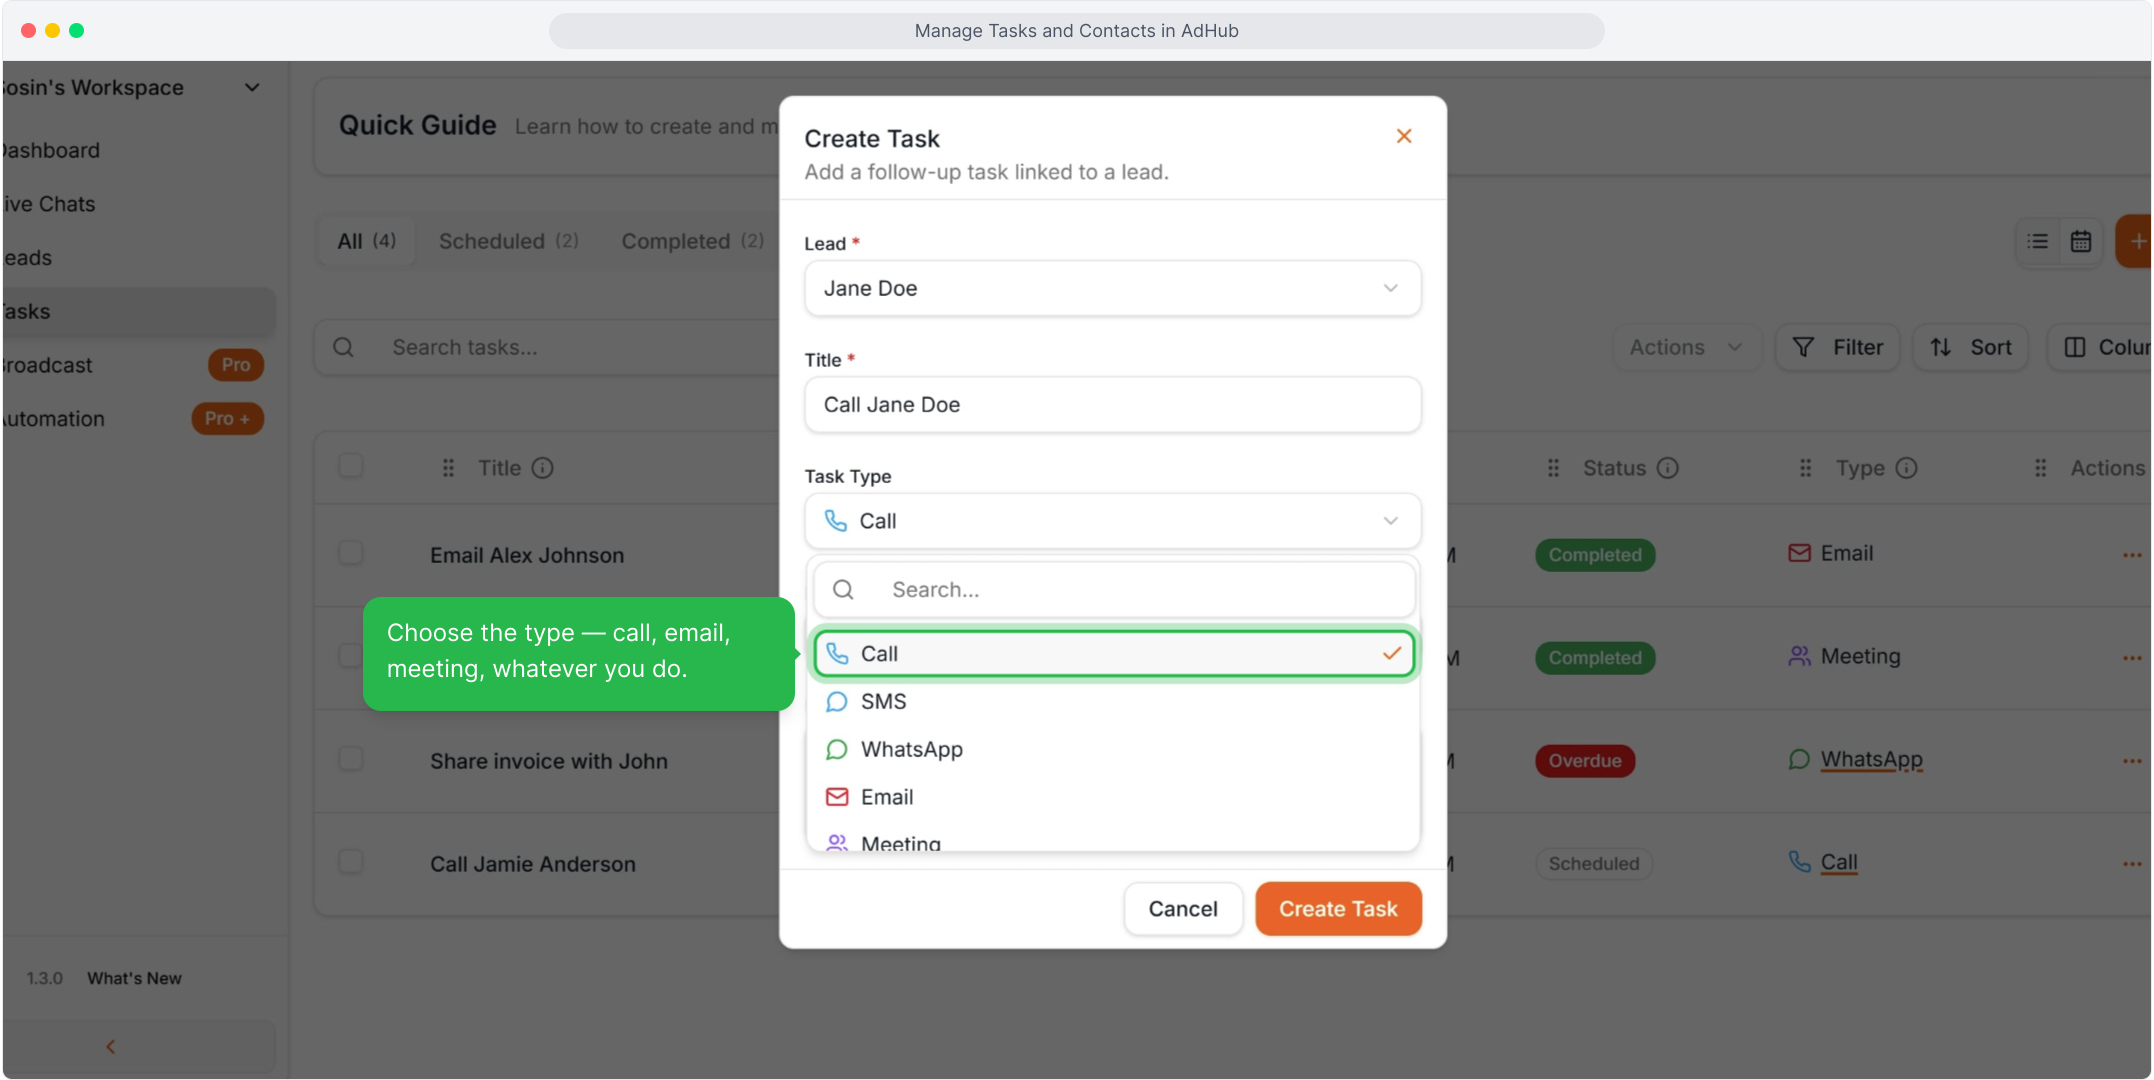Open Live Chats in the sidebar

point(48,204)
